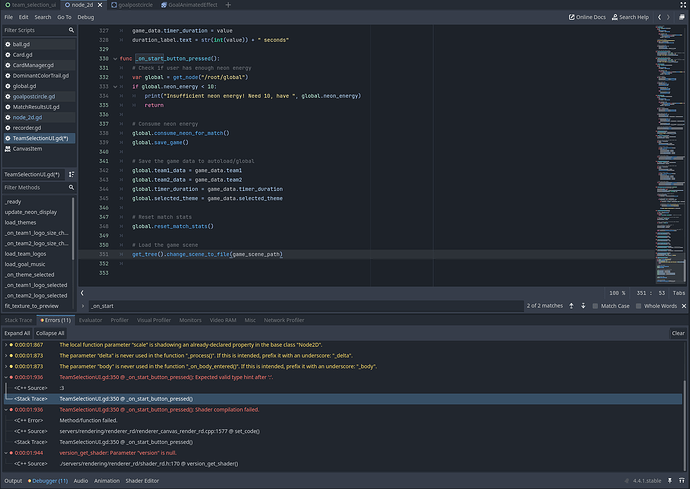Close the node_2d scene tab
Screen dimensions: 690x489
(100, 5)
